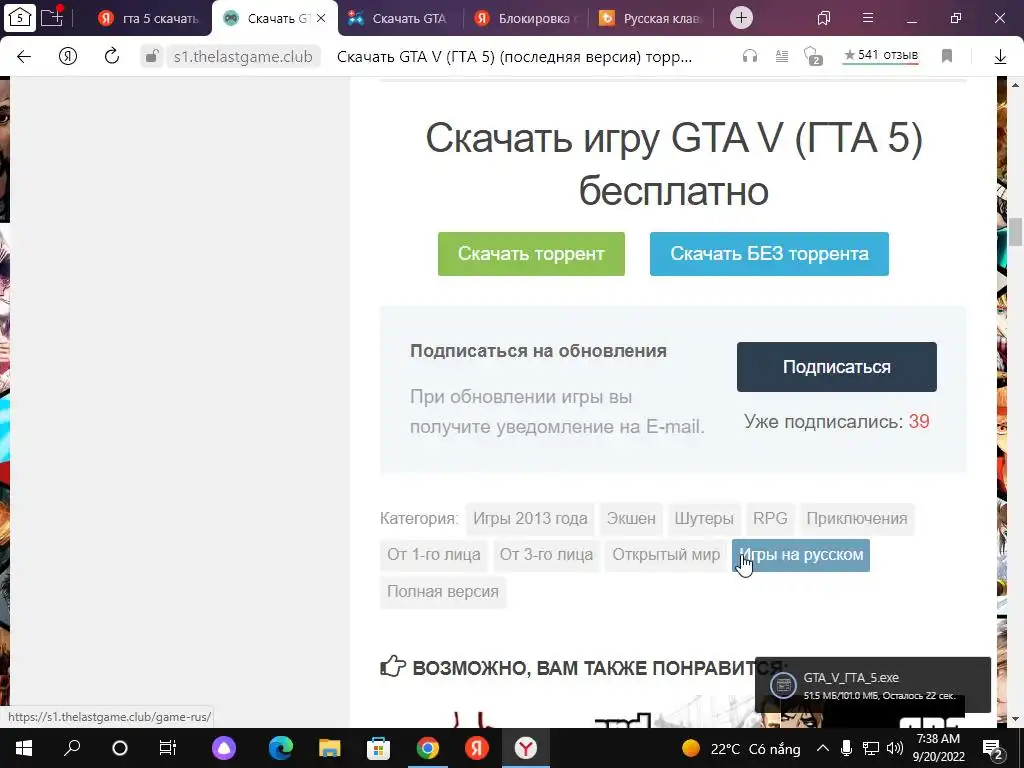Open the notification center icon

(993, 748)
